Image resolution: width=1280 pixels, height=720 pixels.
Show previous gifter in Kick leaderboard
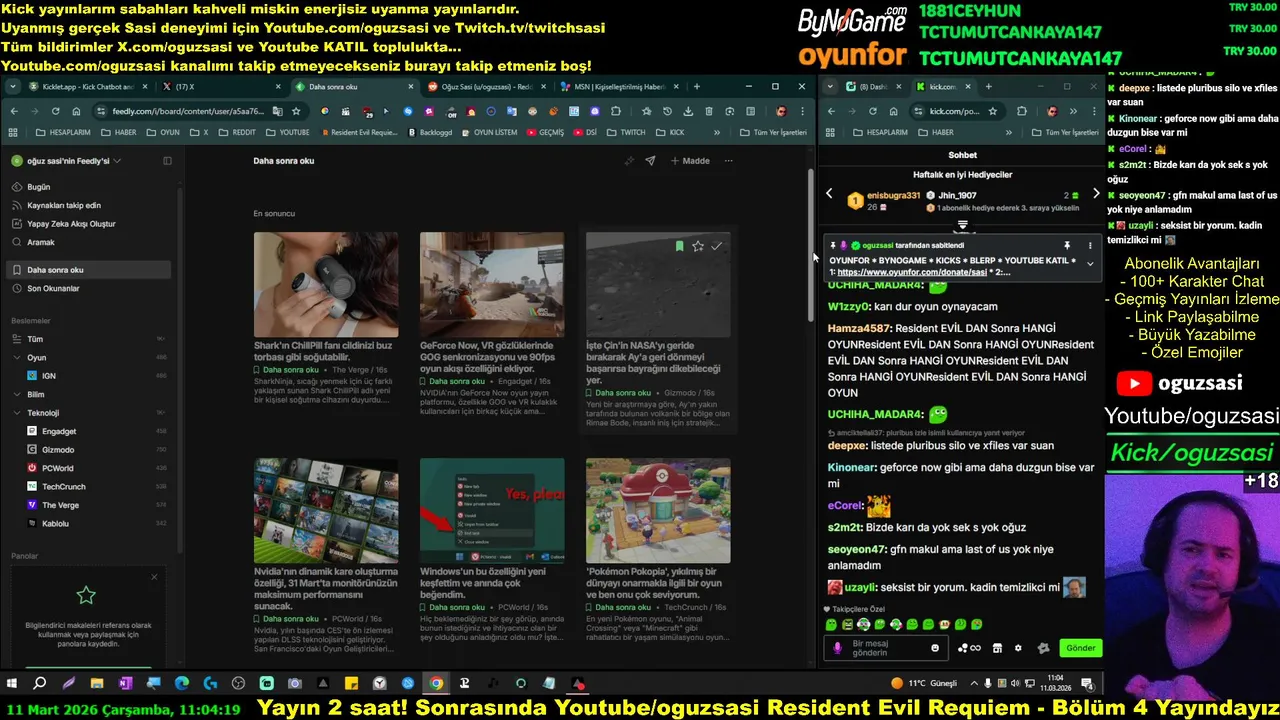(x=829, y=194)
